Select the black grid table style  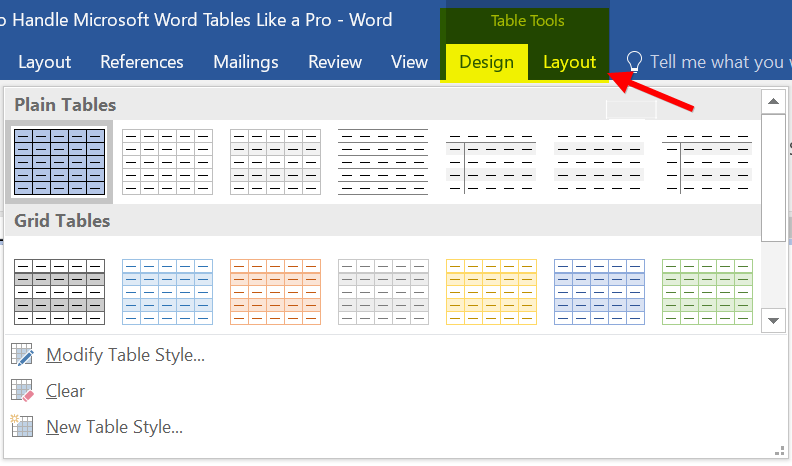pos(59,292)
